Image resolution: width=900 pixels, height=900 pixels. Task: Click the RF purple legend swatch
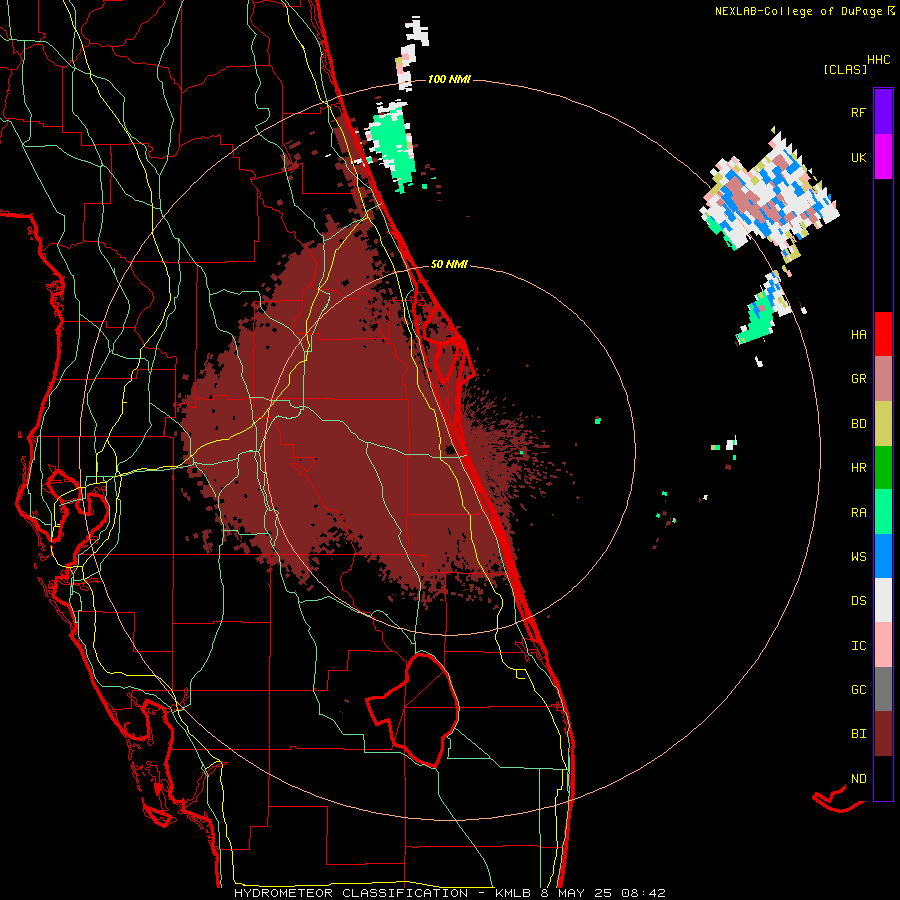pos(883,112)
